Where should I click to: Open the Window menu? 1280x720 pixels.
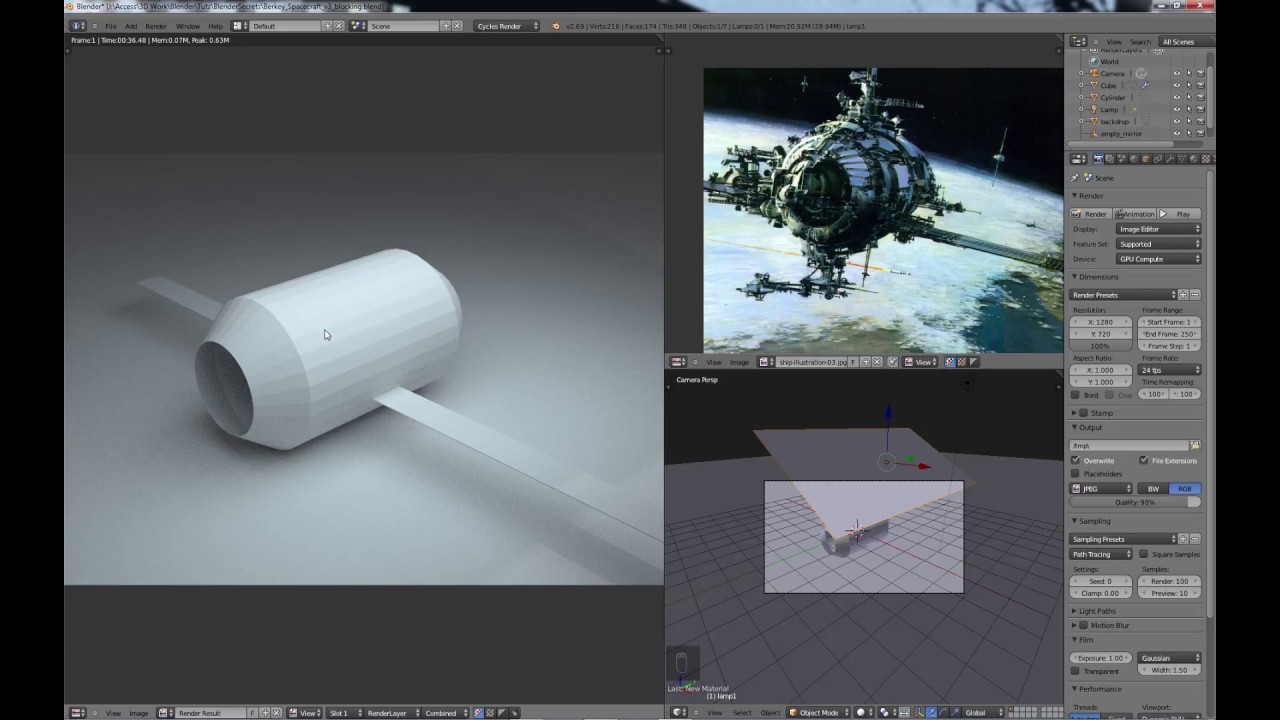coord(188,26)
